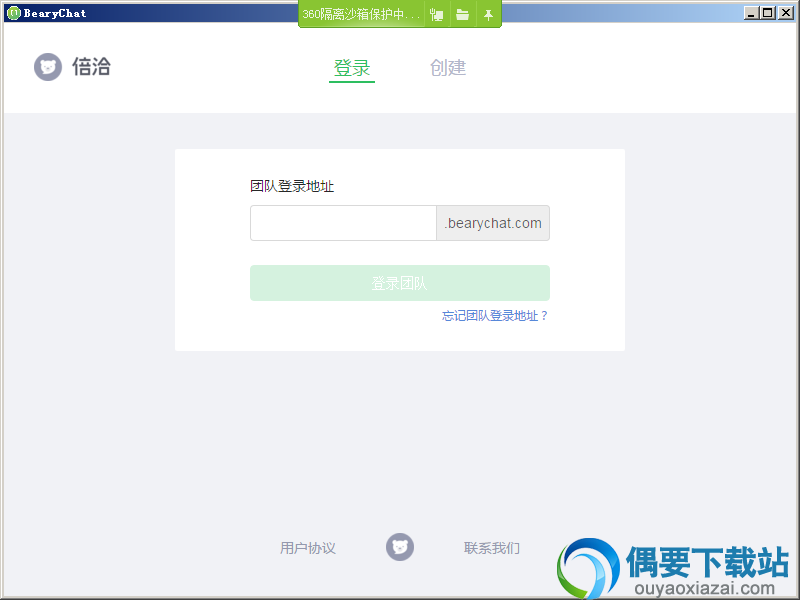Maximize the BearyChat window

pos(767,13)
